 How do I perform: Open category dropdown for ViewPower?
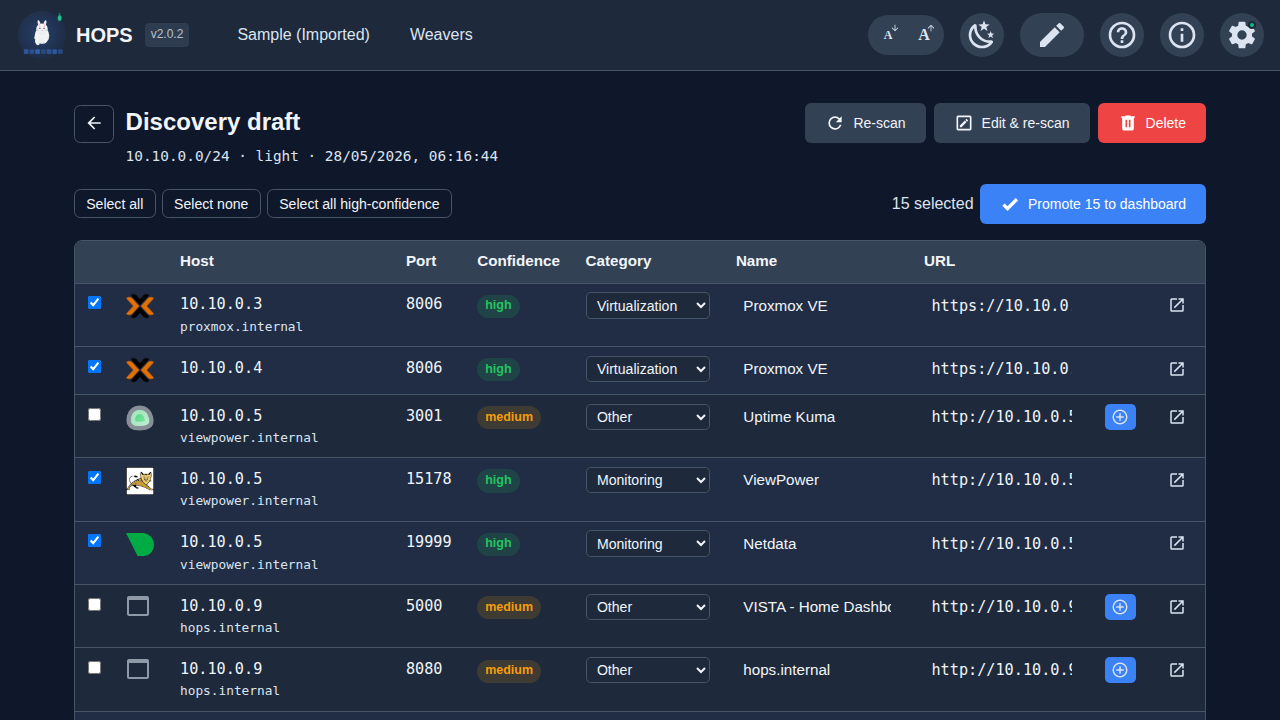tap(648, 480)
